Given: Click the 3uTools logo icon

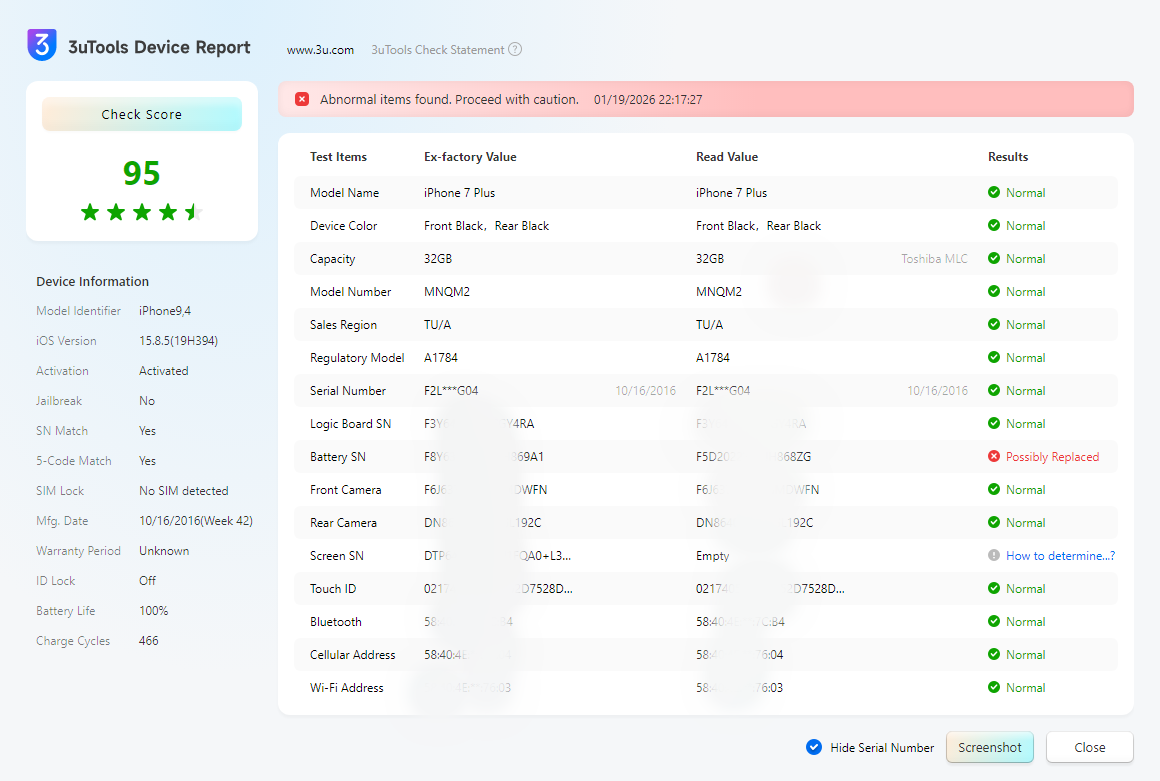Looking at the screenshot, I should click(42, 46).
